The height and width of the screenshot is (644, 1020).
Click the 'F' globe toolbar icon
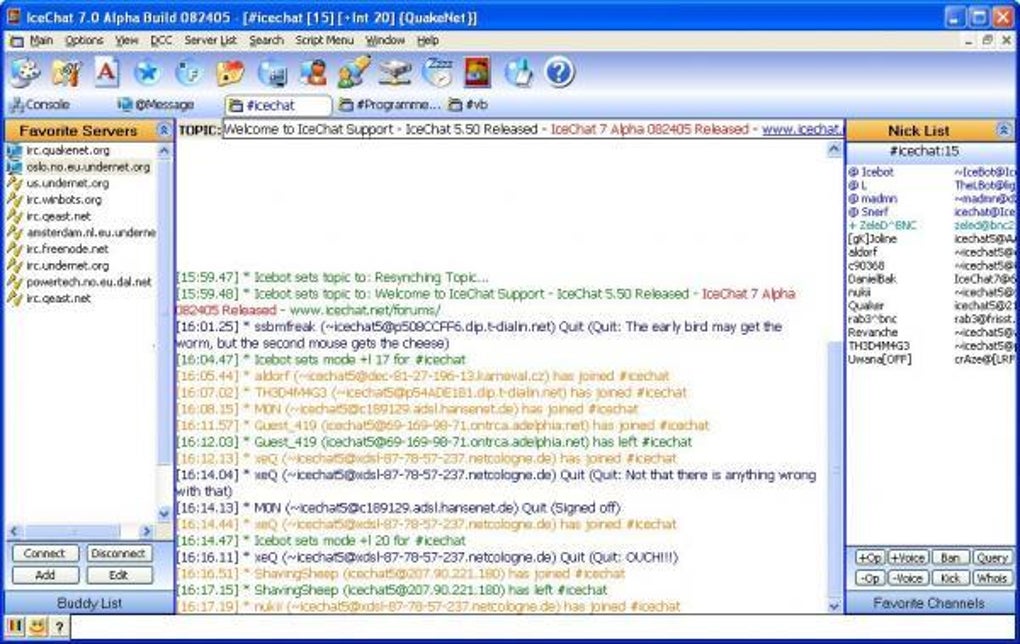pos(189,72)
